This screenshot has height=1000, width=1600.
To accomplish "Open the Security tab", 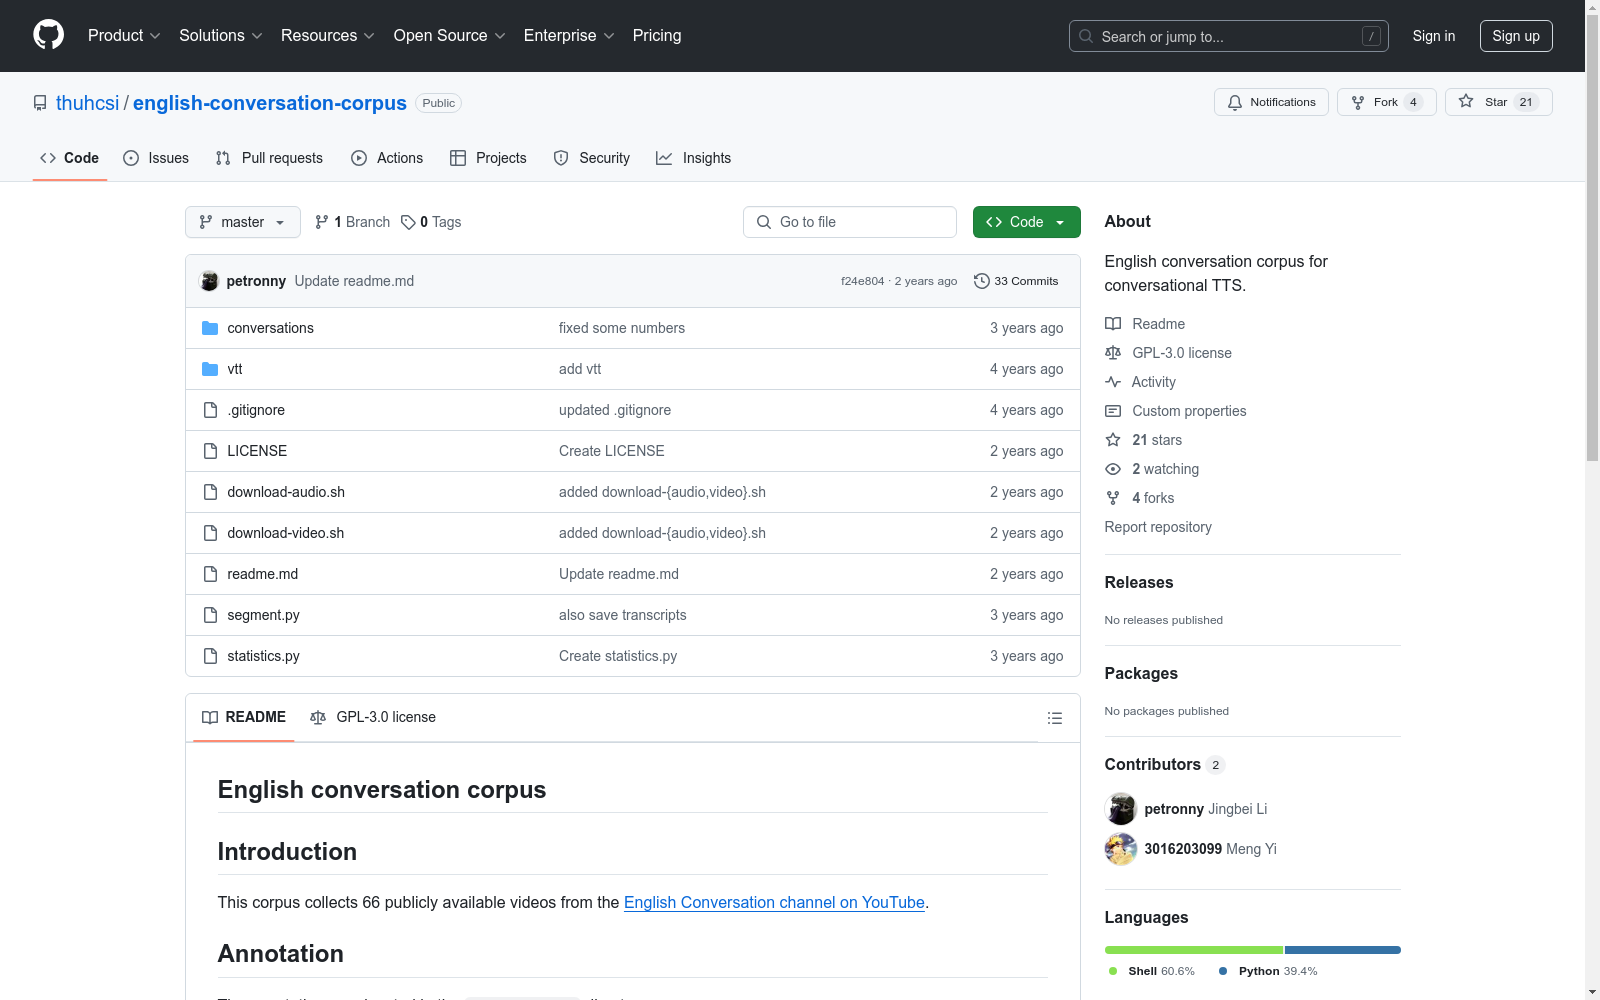I will [592, 158].
